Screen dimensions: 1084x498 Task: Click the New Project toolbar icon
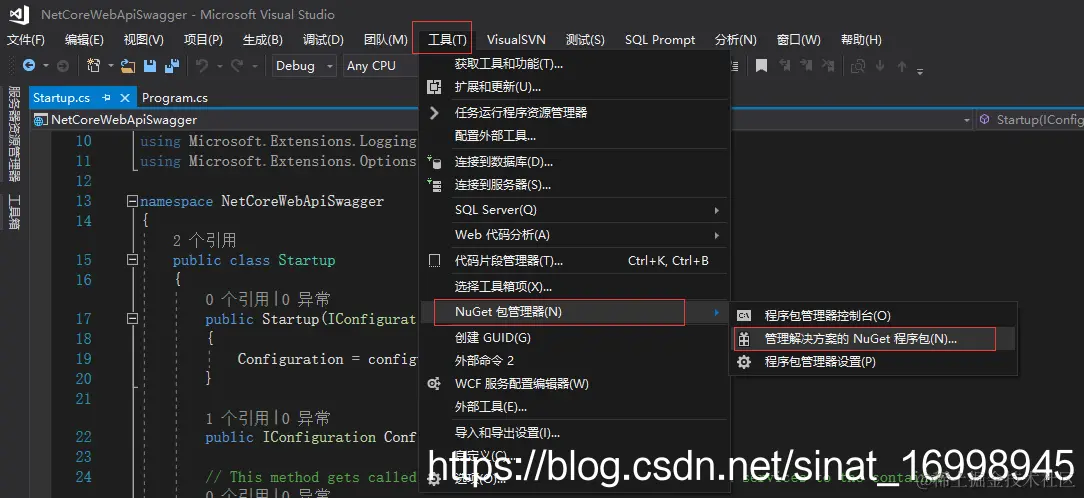click(x=94, y=66)
